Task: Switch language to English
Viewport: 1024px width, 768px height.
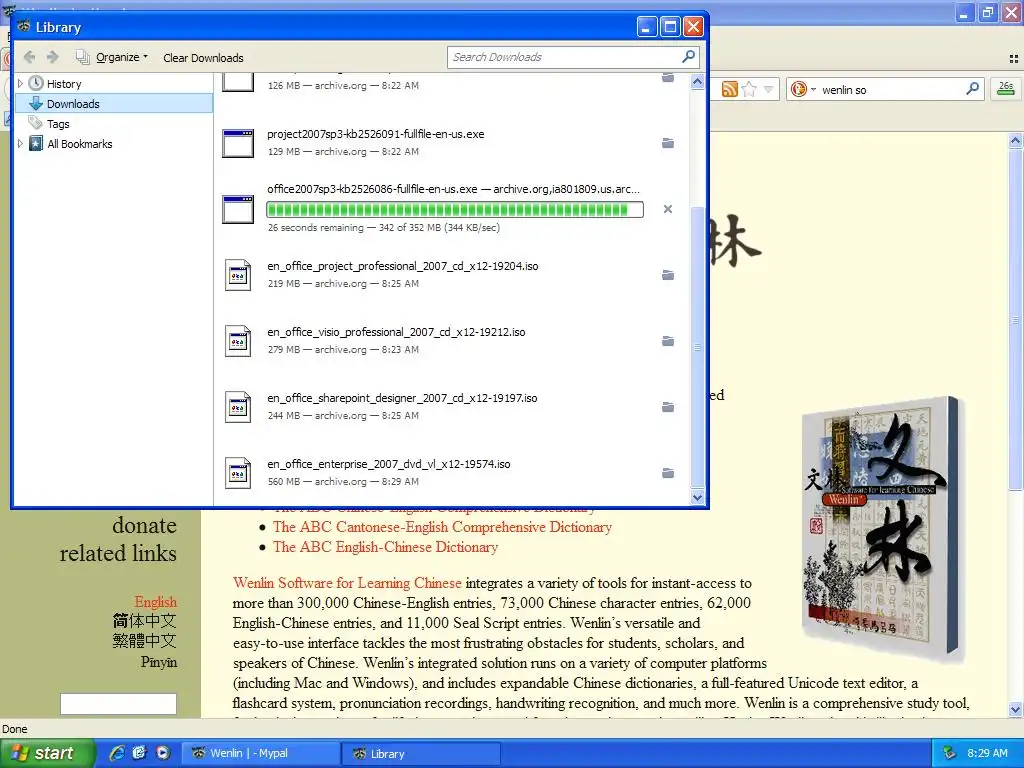Action: pos(155,601)
